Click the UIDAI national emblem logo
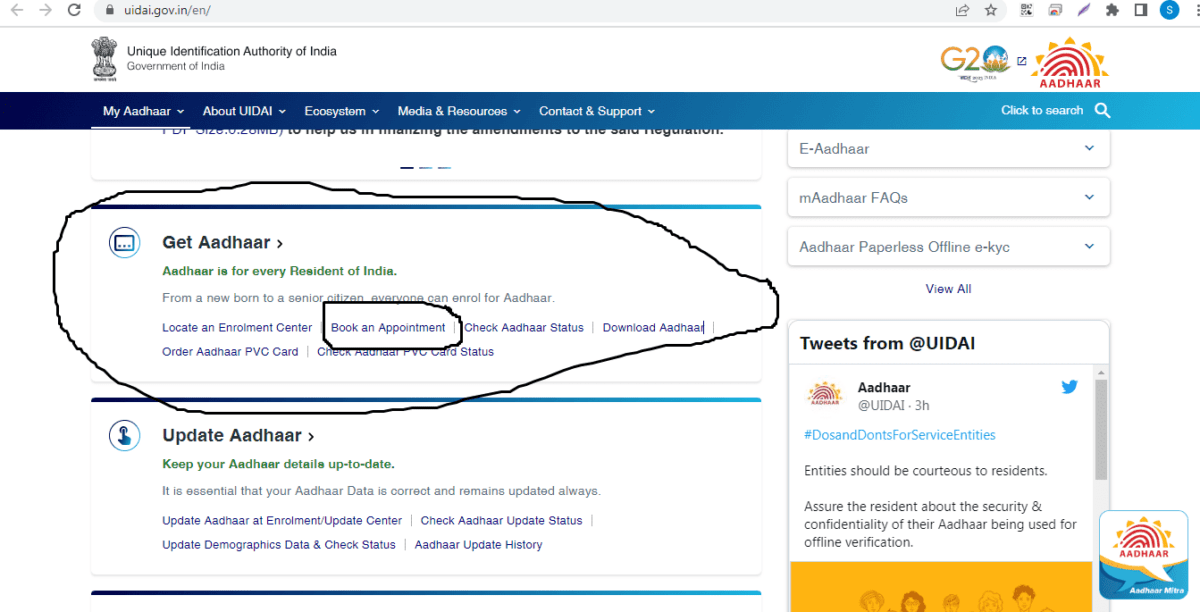The width and height of the screenshot is (1200, 612). pos(103,58)
